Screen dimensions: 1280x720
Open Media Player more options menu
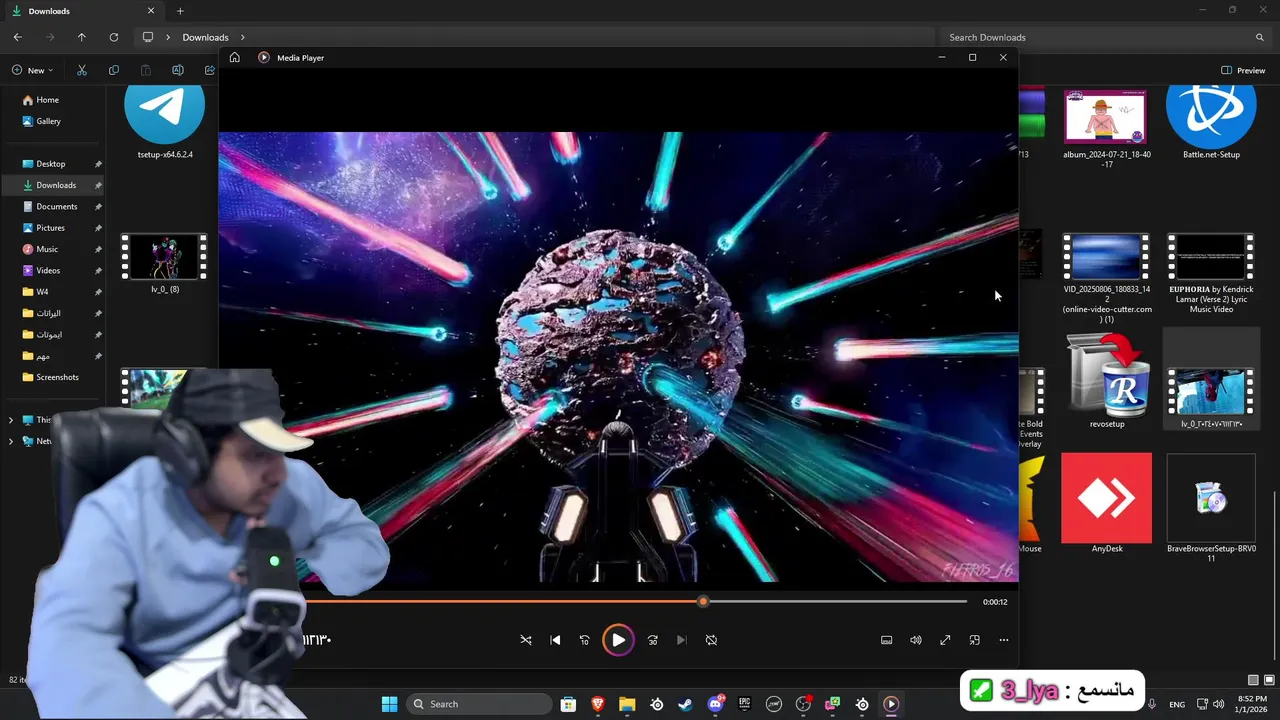(x=1003, y=640)
